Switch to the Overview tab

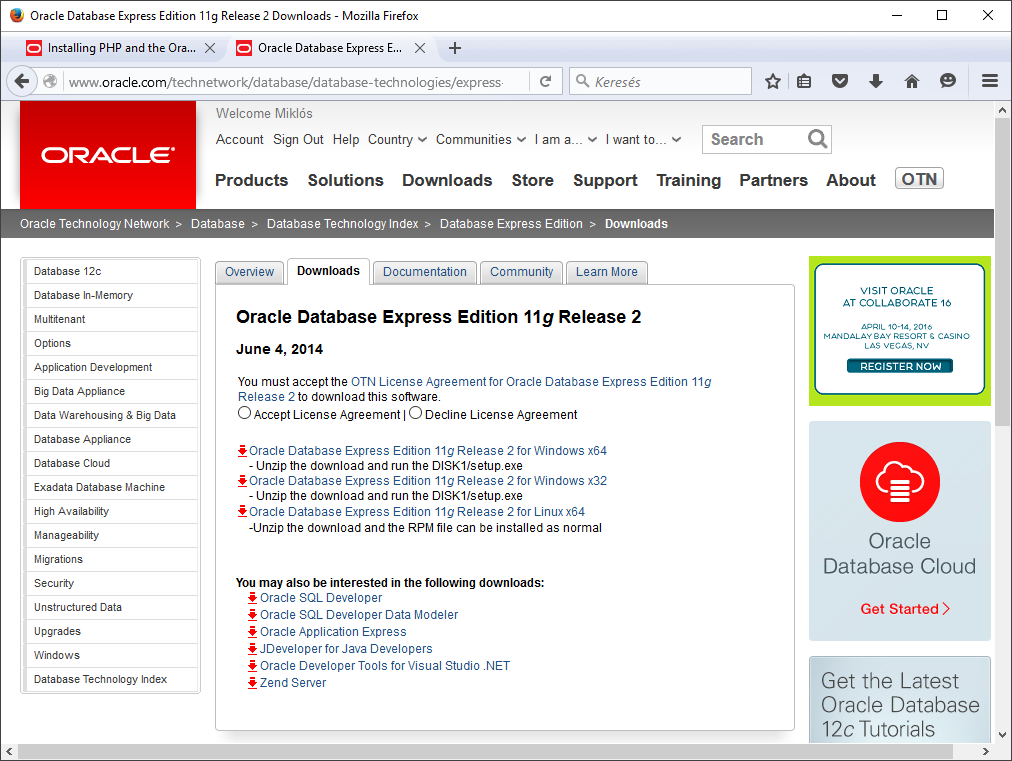click(x=249, y=272)
